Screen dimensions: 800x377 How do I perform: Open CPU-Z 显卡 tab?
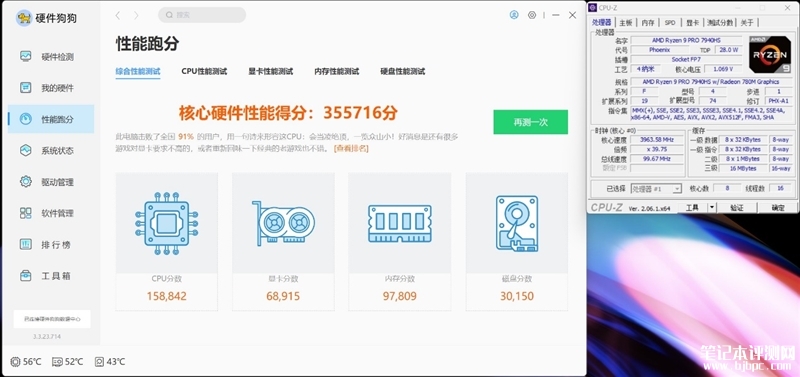[x=692, y=23]
